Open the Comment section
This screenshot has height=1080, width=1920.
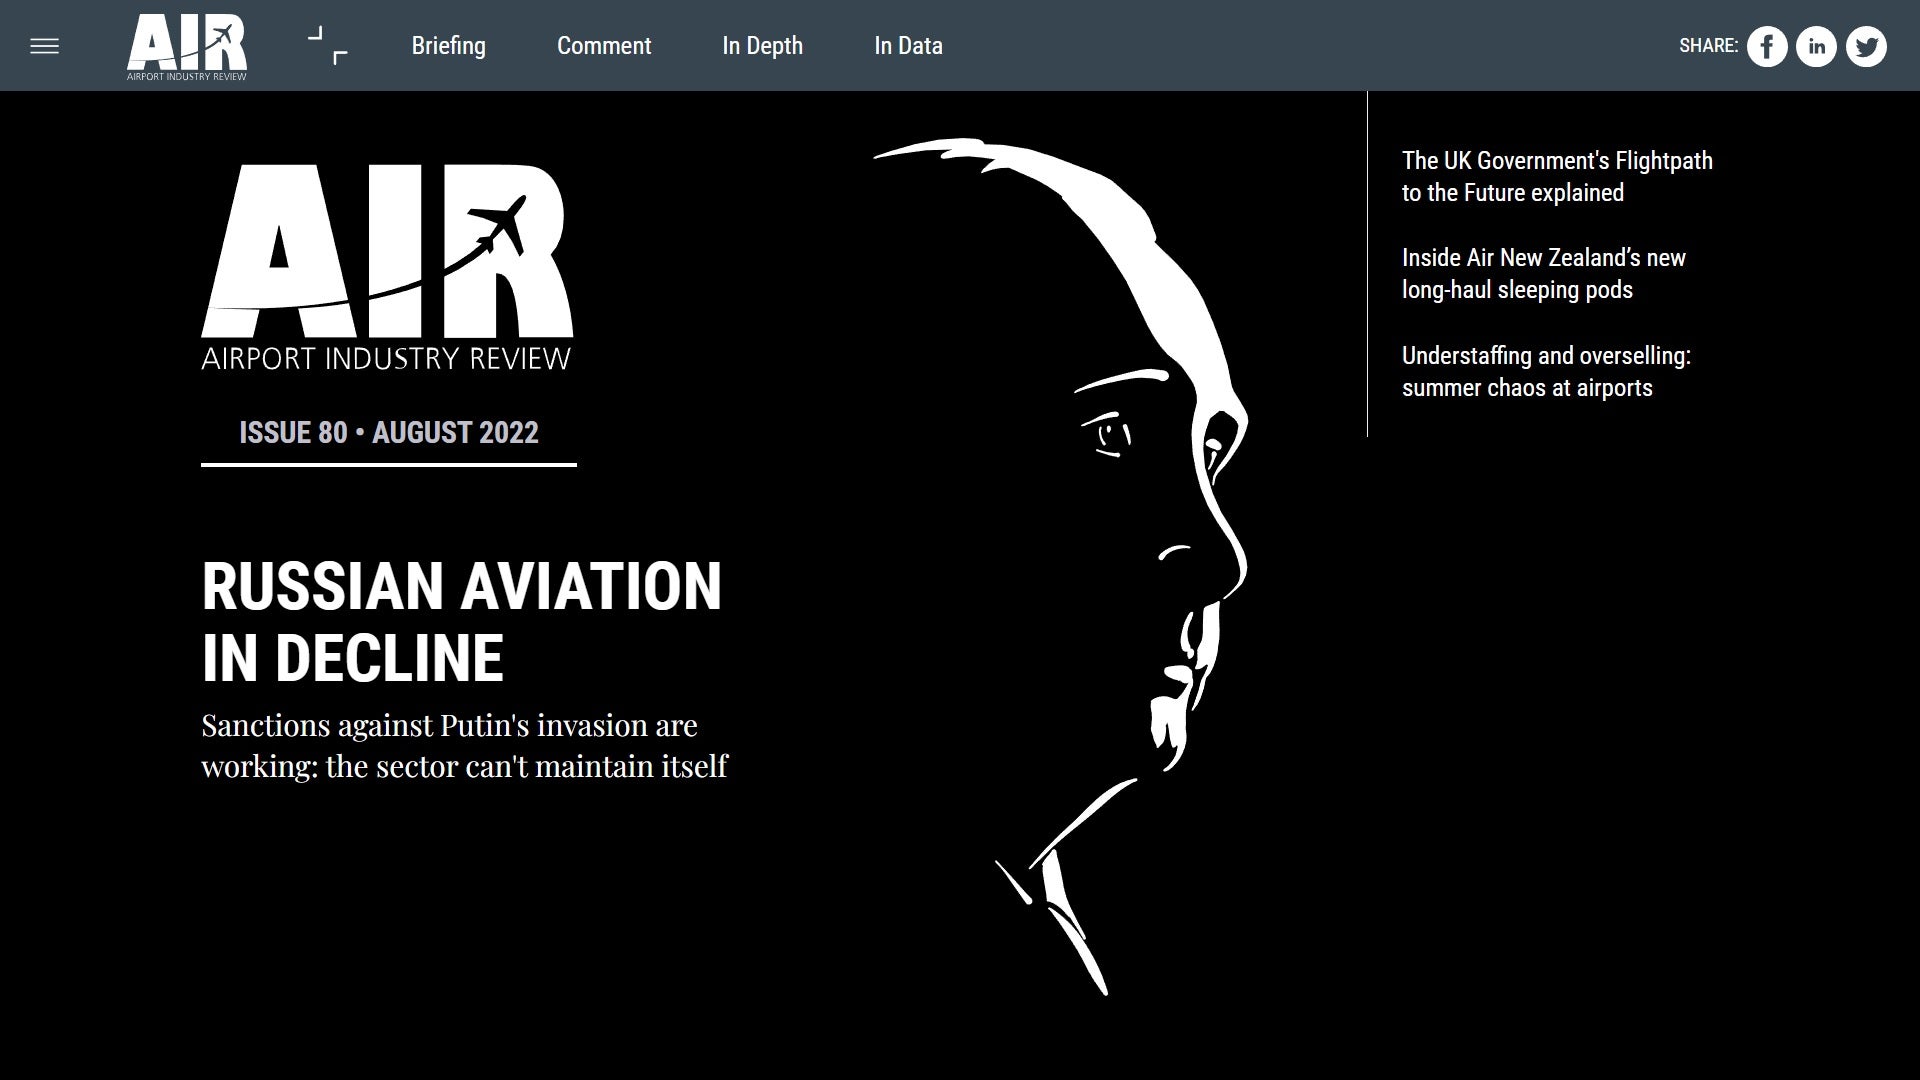point(603,46)
